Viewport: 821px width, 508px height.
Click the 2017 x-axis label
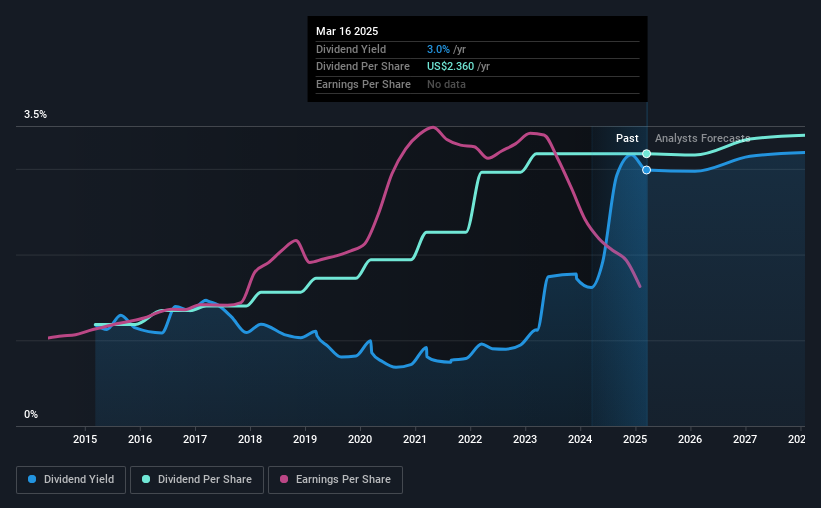coord(195,439)
